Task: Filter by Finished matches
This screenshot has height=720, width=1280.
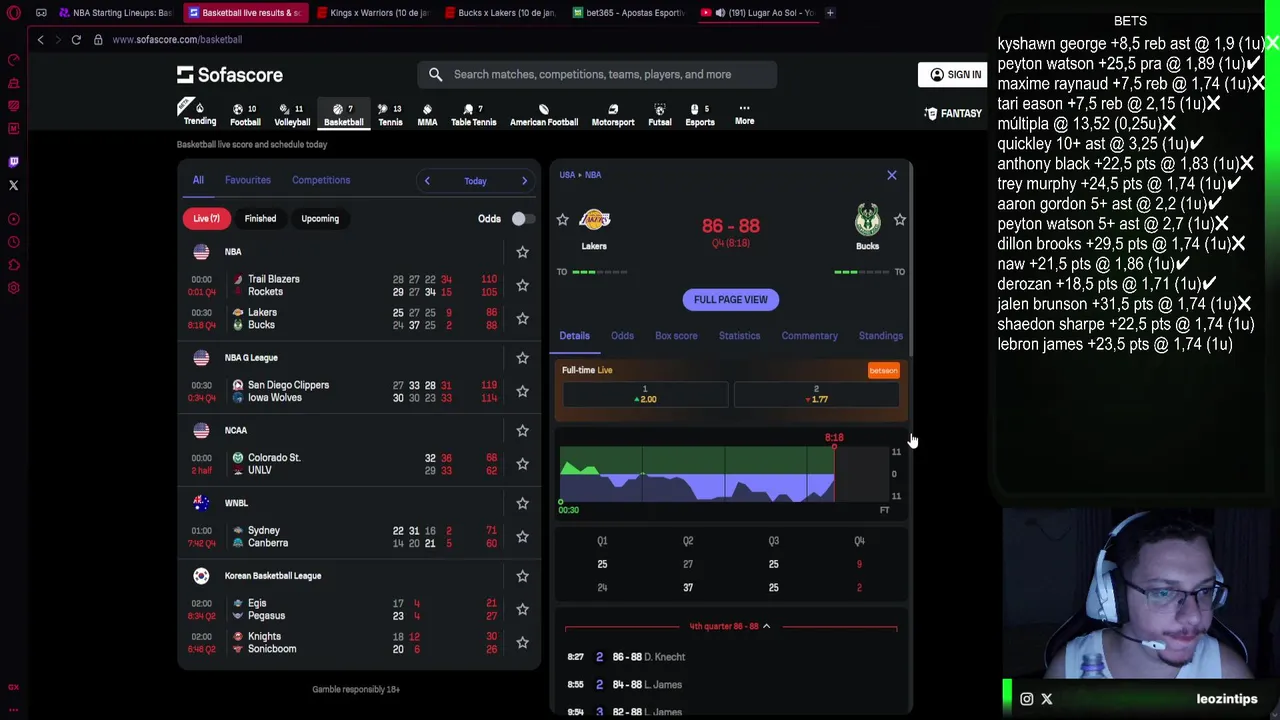Action: pyautogui.click(x=260, y=218)
